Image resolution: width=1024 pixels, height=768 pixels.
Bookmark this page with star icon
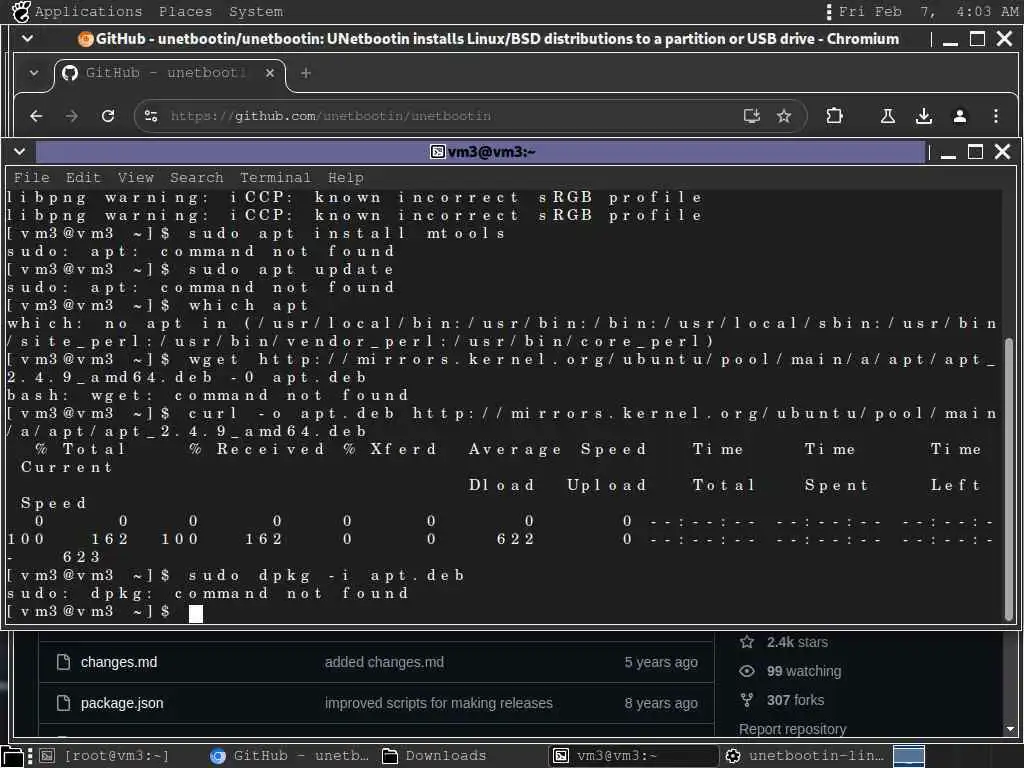coord(784,116)
